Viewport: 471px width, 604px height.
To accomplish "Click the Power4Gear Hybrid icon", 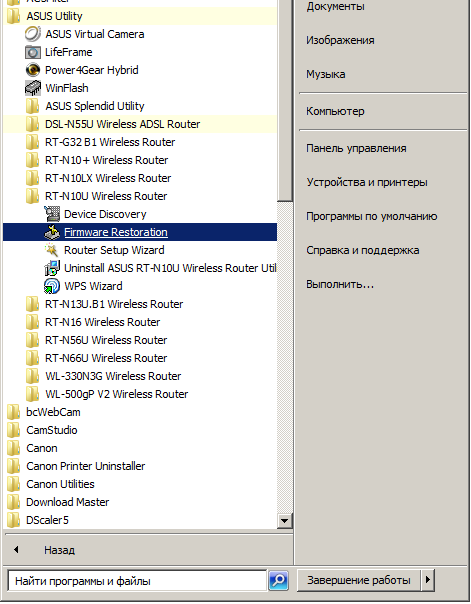I will (33, 70).
